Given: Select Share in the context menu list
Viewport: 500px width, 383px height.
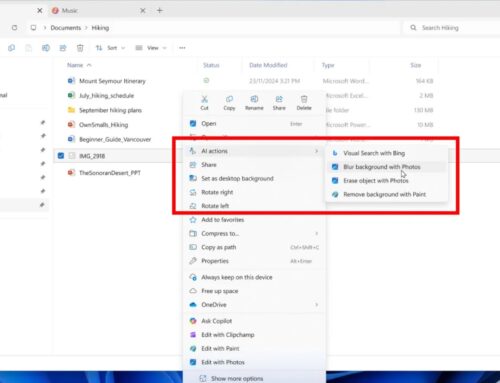Looking at the screenshot, I should (x=254, y=165).
